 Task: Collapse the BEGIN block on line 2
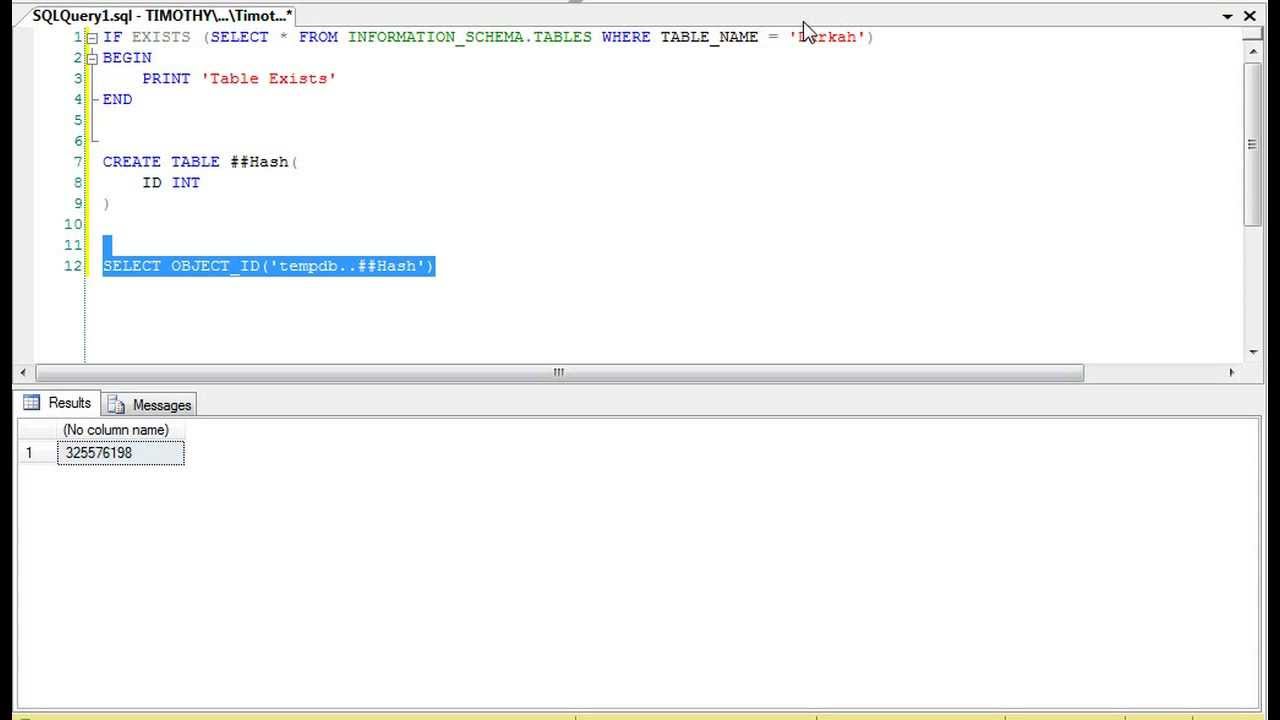tap(92, 58)
